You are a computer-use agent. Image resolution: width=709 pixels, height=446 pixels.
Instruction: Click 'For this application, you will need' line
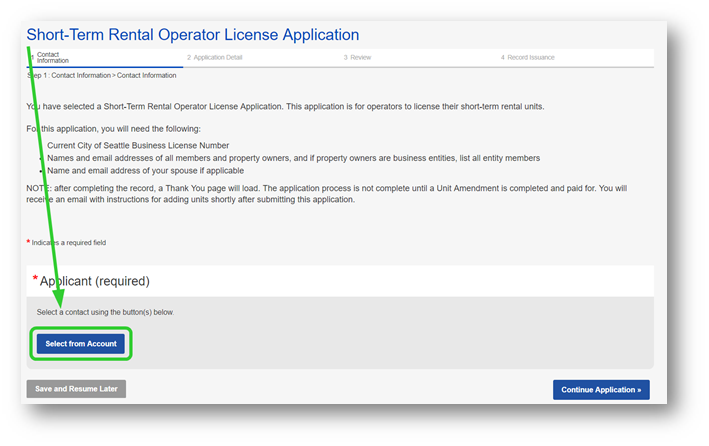(115, 129)
